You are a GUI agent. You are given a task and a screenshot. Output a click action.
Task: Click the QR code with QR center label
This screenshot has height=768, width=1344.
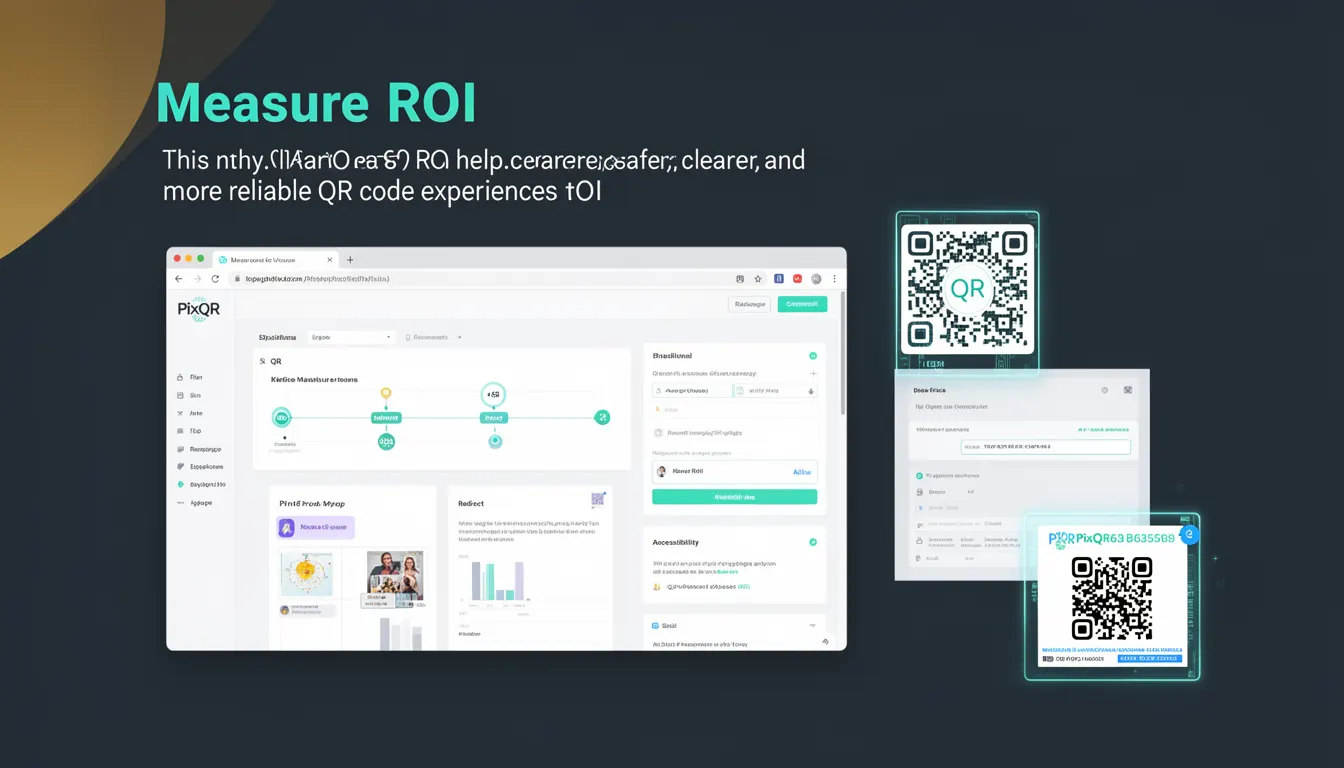point(967,290)
